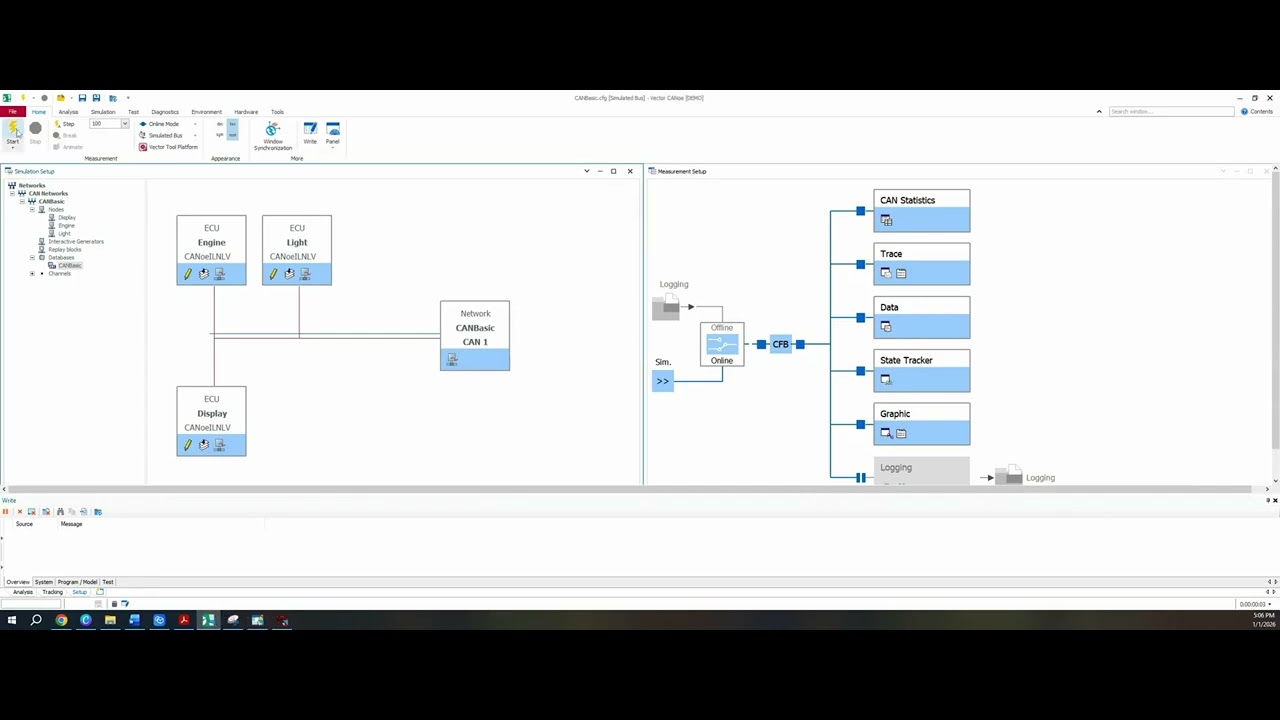Screen dimensions: 1280x720
Task: Select the Analysis desktop tab
Action: click(x=22, y=592)
